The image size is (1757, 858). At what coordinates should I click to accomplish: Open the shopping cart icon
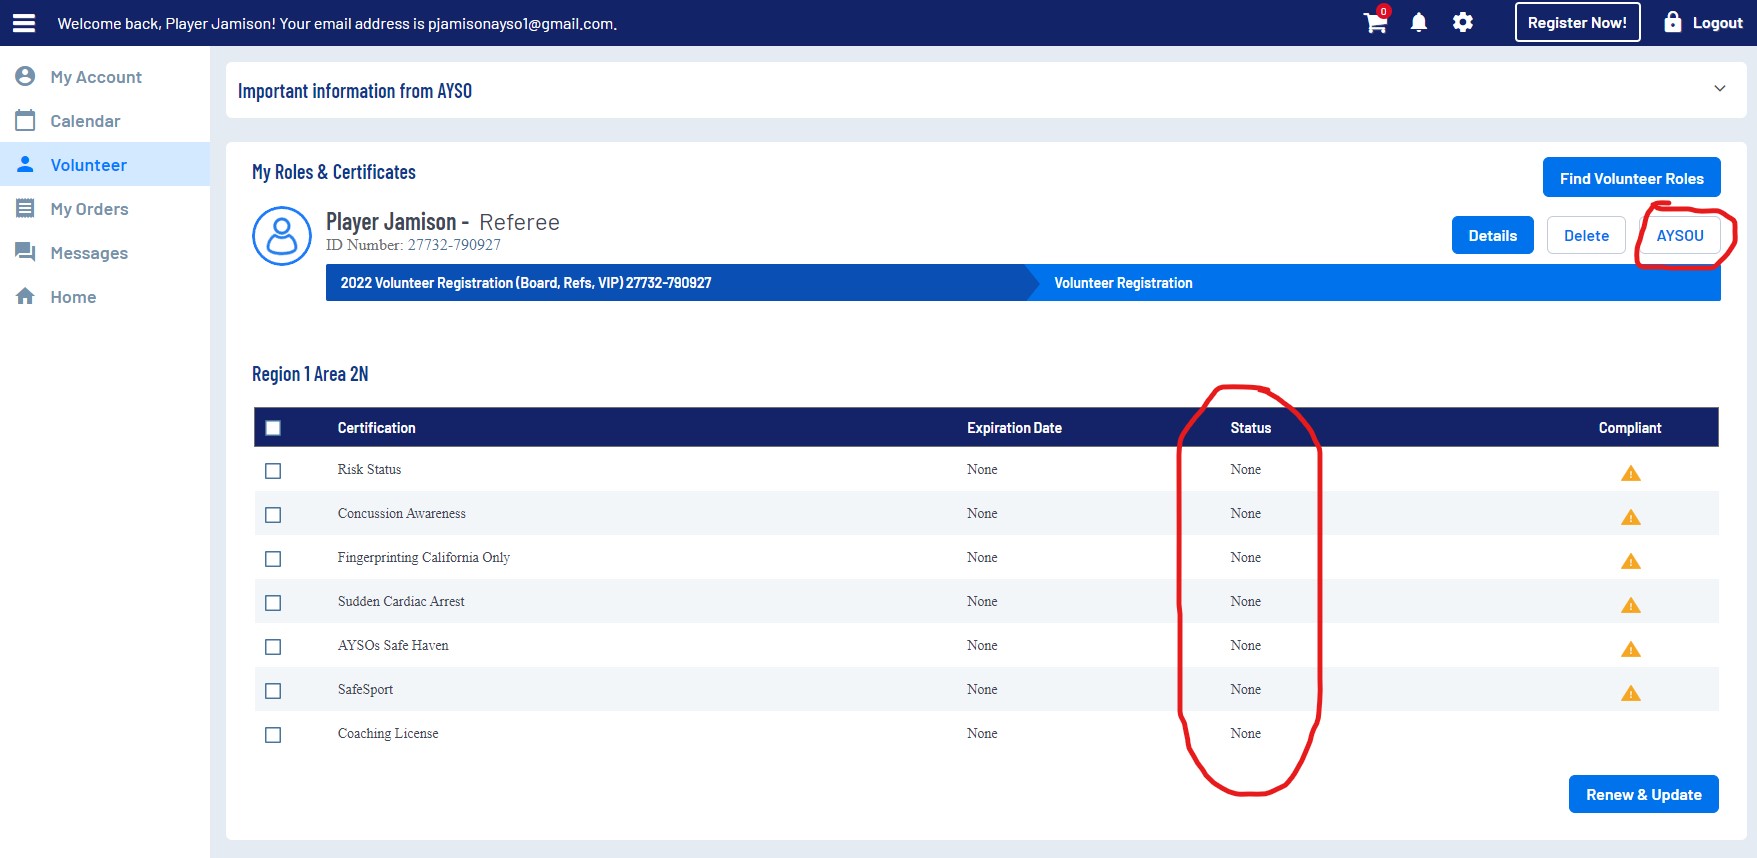[1375, 23]
